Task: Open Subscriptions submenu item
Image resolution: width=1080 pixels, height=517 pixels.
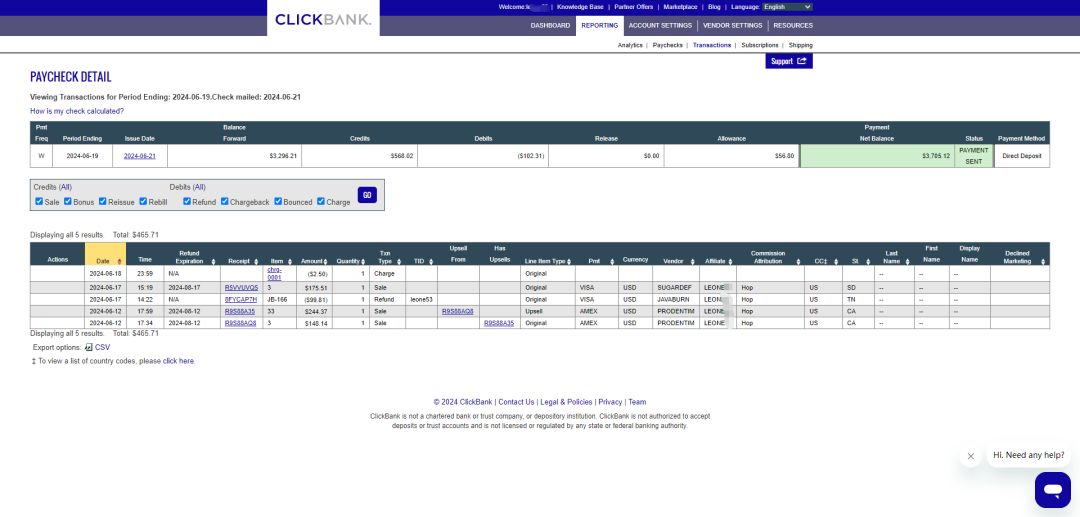Action: pos(760,45)
